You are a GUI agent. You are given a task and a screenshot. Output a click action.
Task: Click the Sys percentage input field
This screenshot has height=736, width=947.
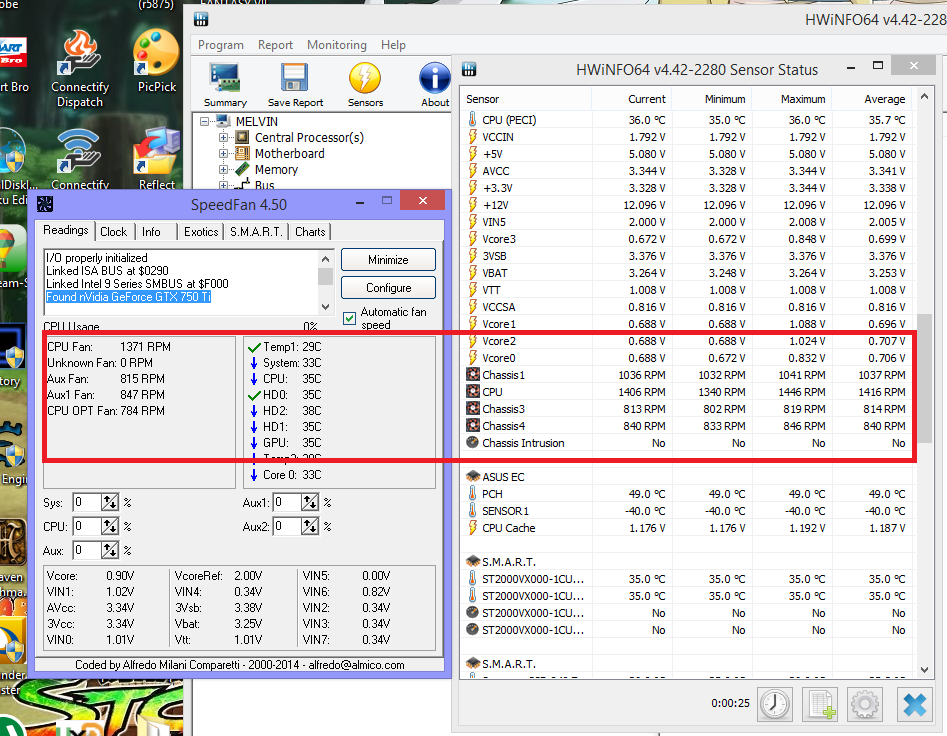tap(88, 502)
